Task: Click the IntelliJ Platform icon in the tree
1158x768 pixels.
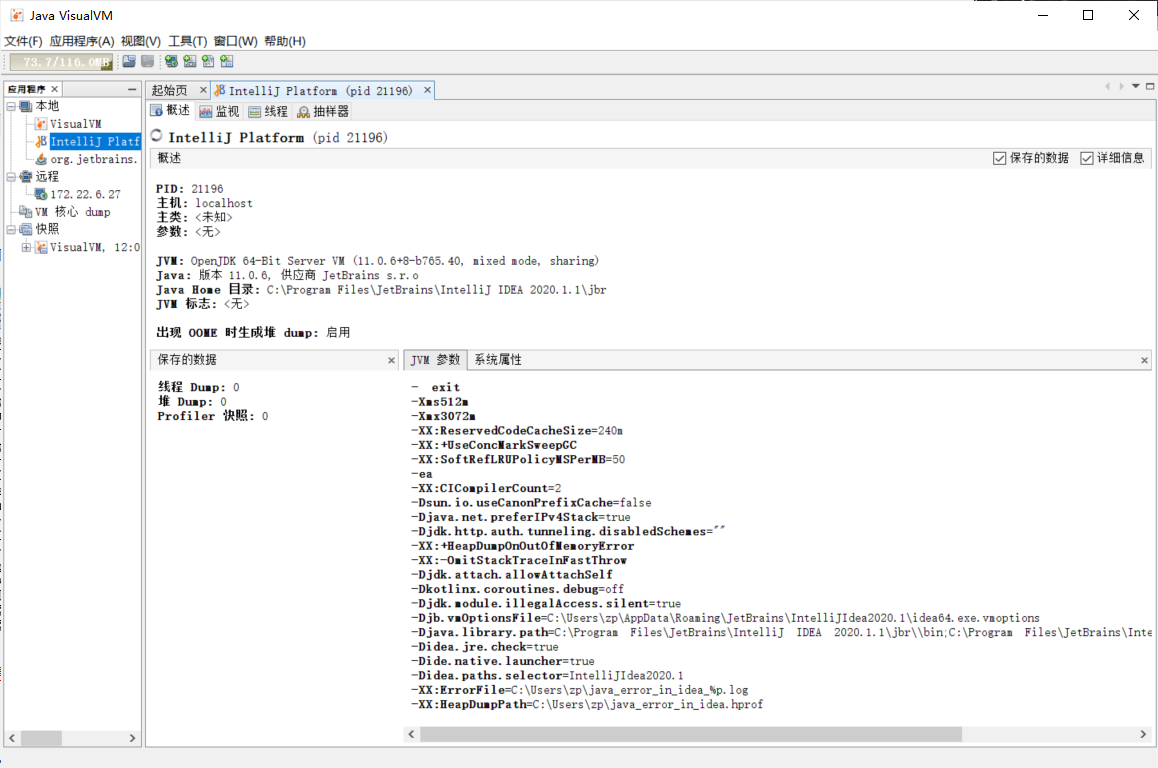Action: tap(41, 141)
